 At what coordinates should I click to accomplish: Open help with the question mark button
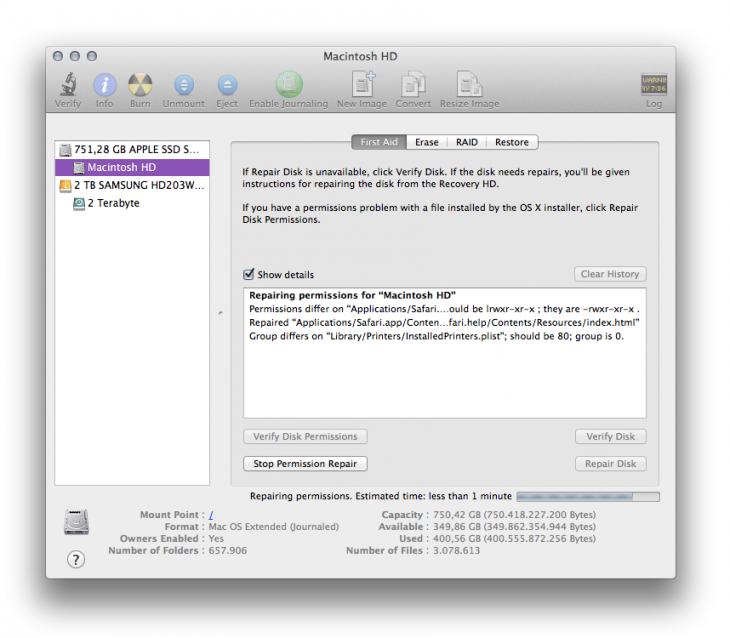pyautogui.click(x=76, y=559)
